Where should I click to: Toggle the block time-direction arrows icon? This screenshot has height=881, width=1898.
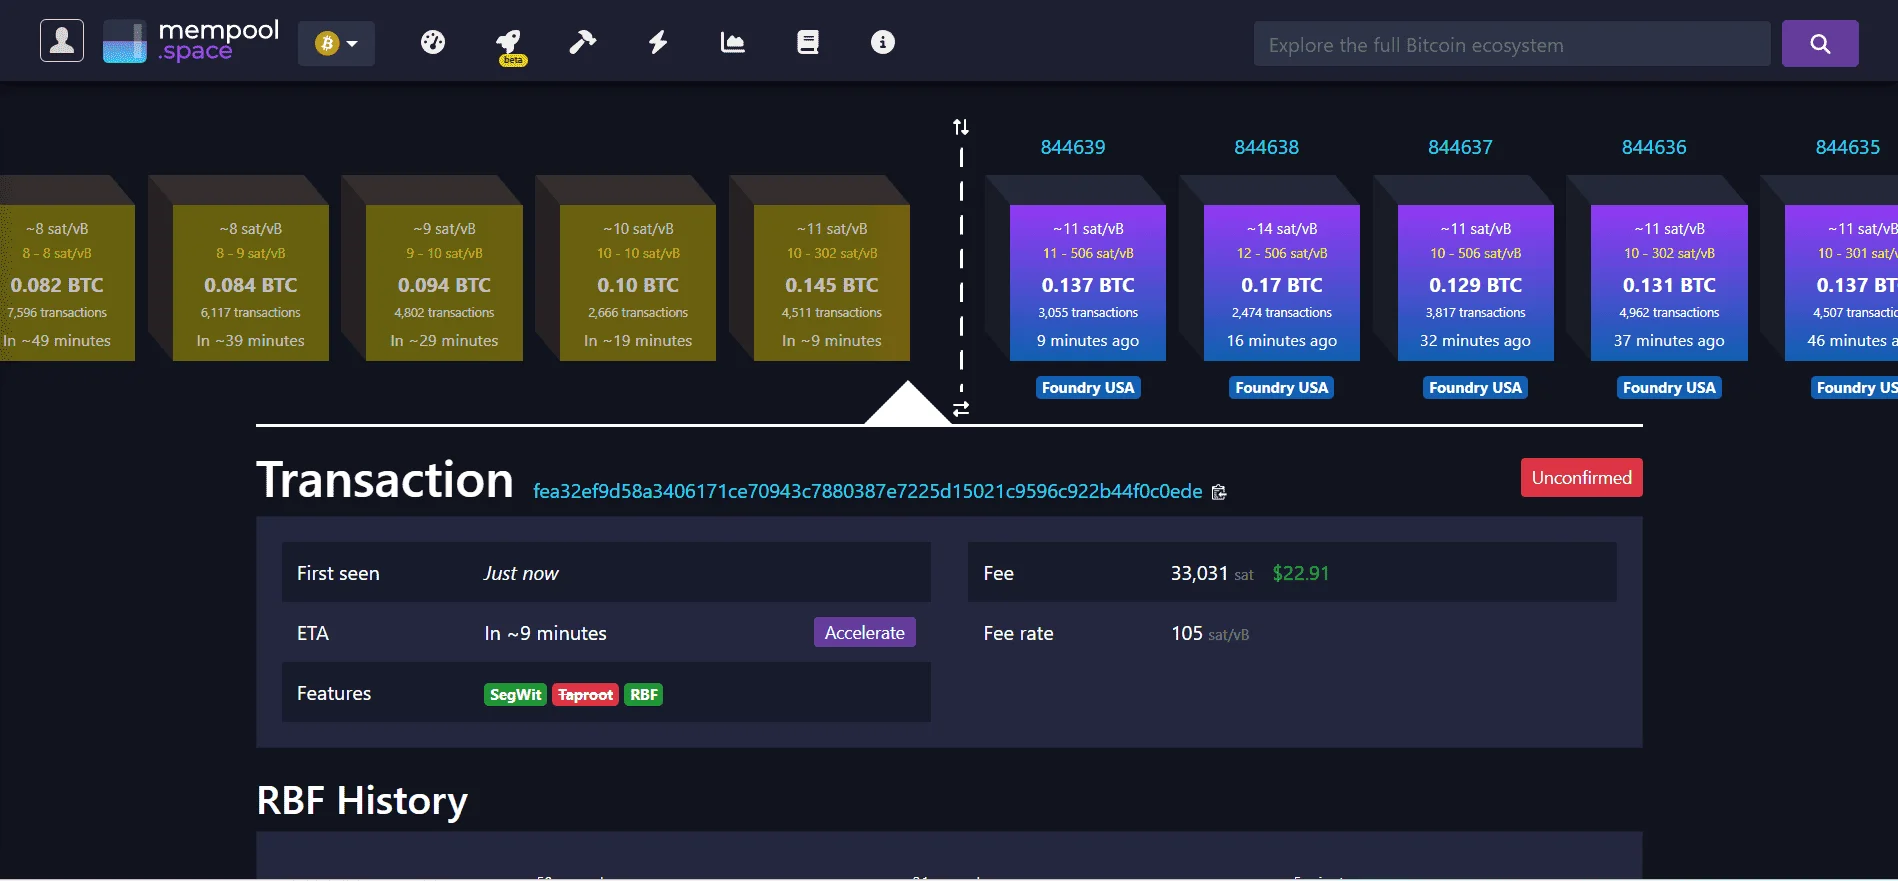(961, 127)
